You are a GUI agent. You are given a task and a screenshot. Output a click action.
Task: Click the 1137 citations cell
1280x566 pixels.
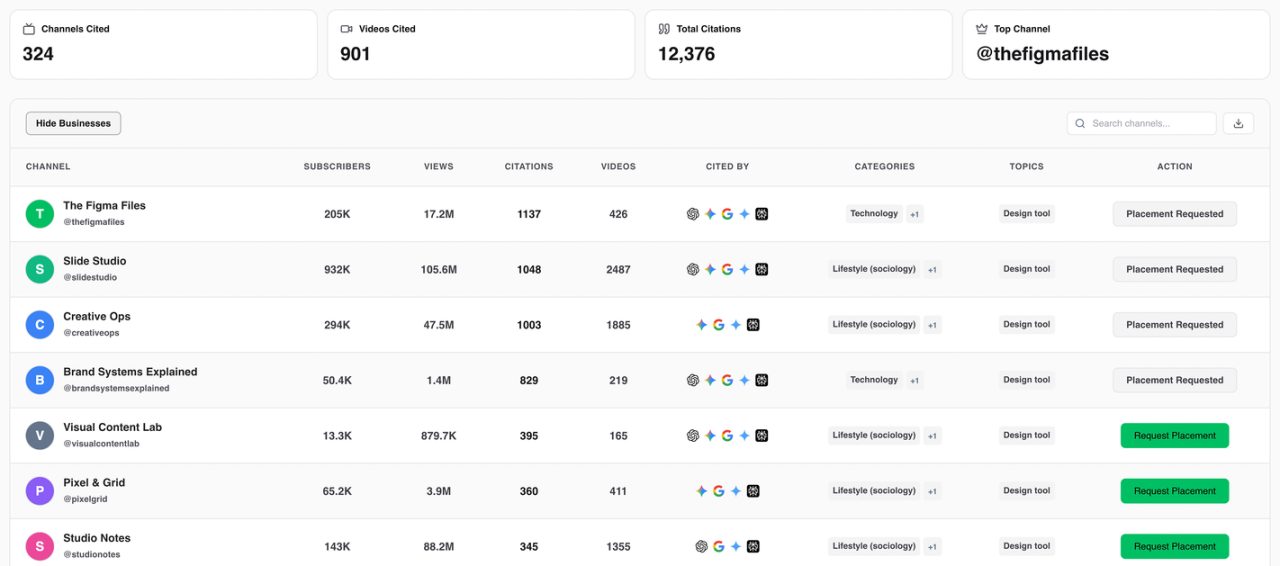pos(529,214)
